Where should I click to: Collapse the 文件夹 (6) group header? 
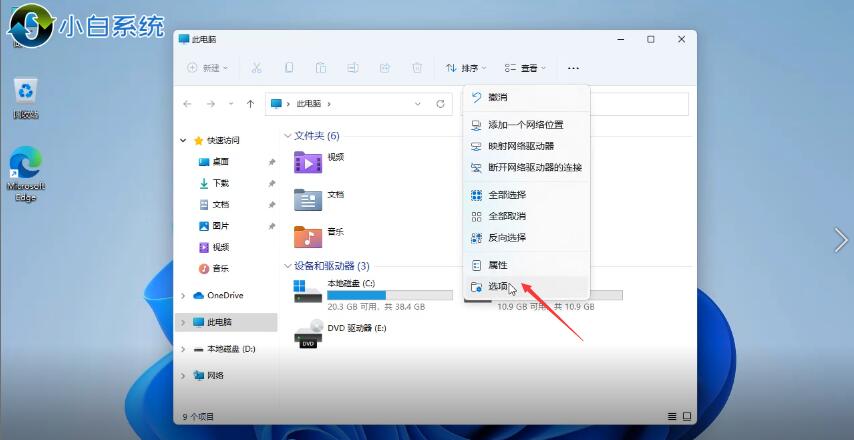288,136
